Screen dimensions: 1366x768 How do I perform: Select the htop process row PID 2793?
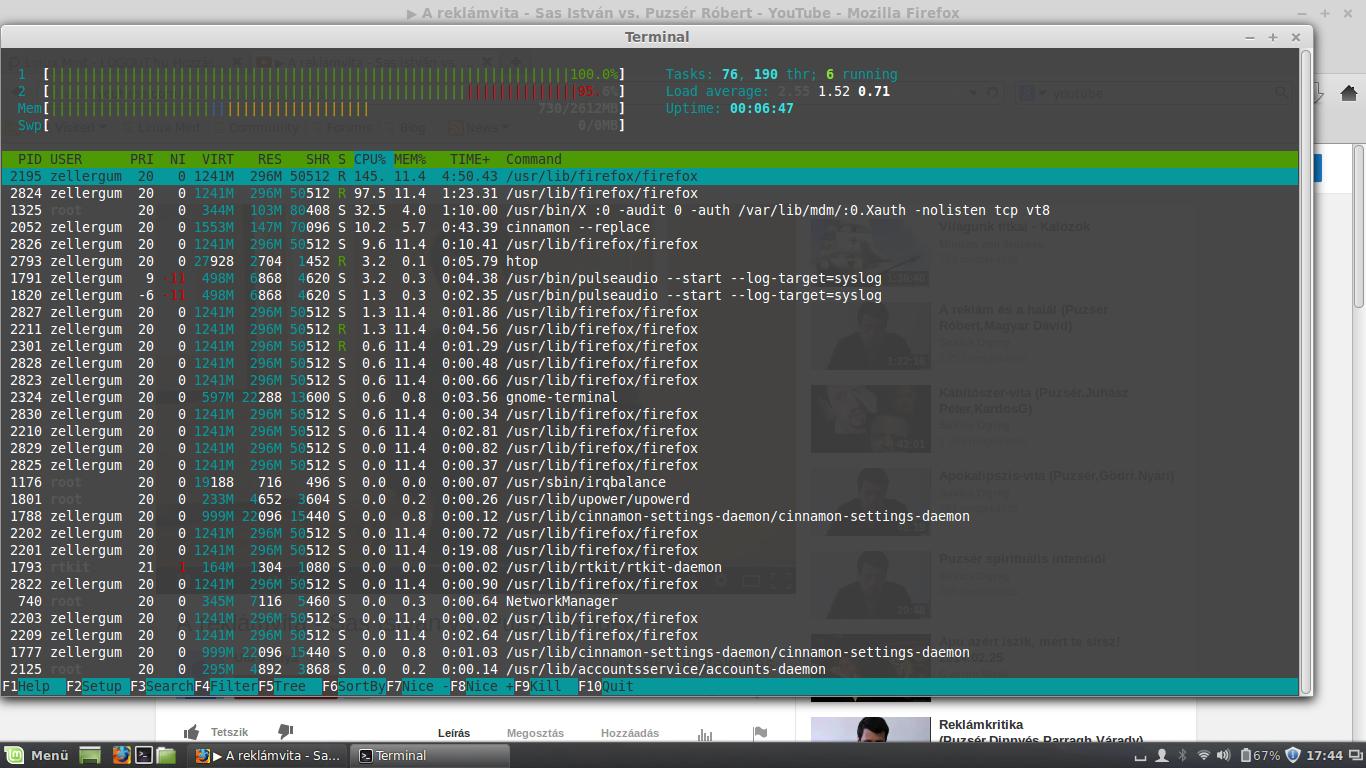point(650,261)
